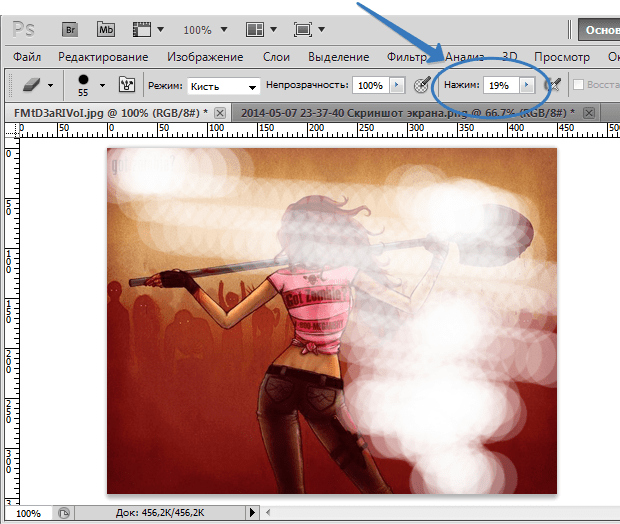
Task: Open the Выделение menu
Action: coord(338,57)
